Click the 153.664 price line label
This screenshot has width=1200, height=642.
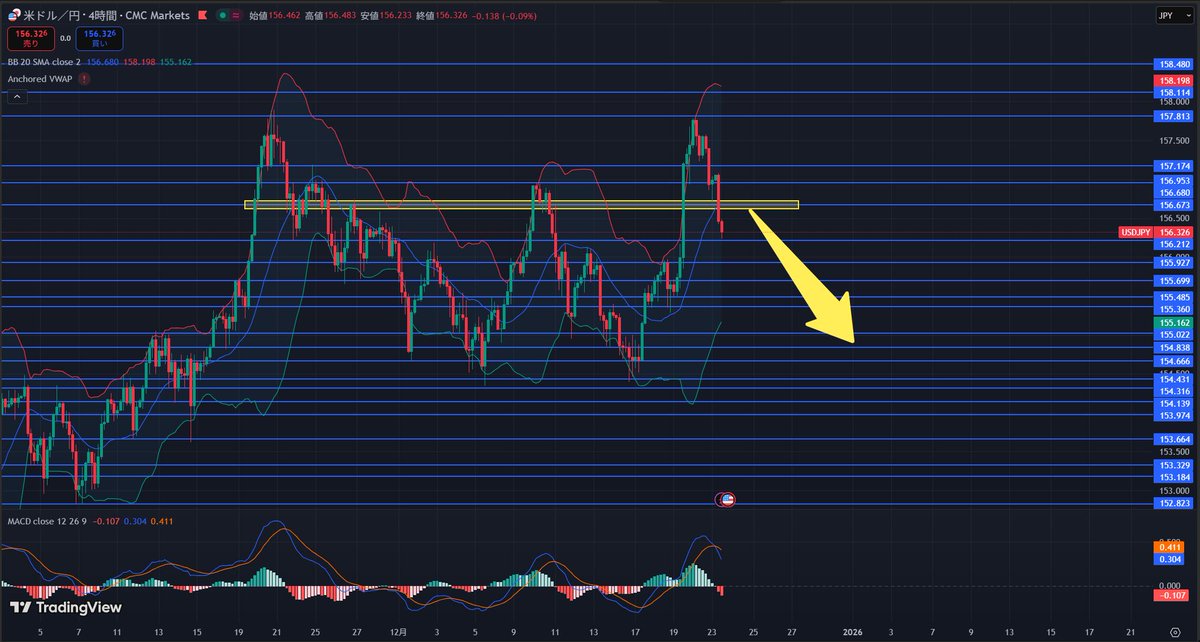coord(1174,439)
